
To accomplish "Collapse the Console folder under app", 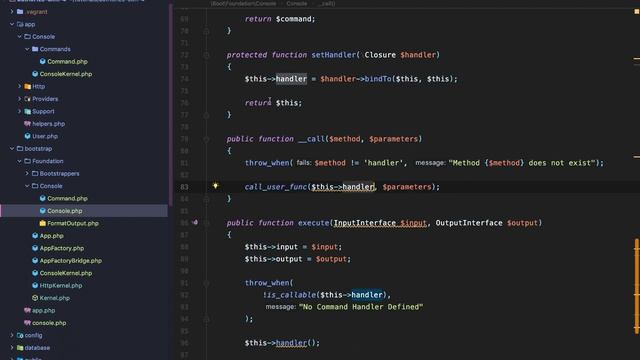I will [x=19, y=36].
